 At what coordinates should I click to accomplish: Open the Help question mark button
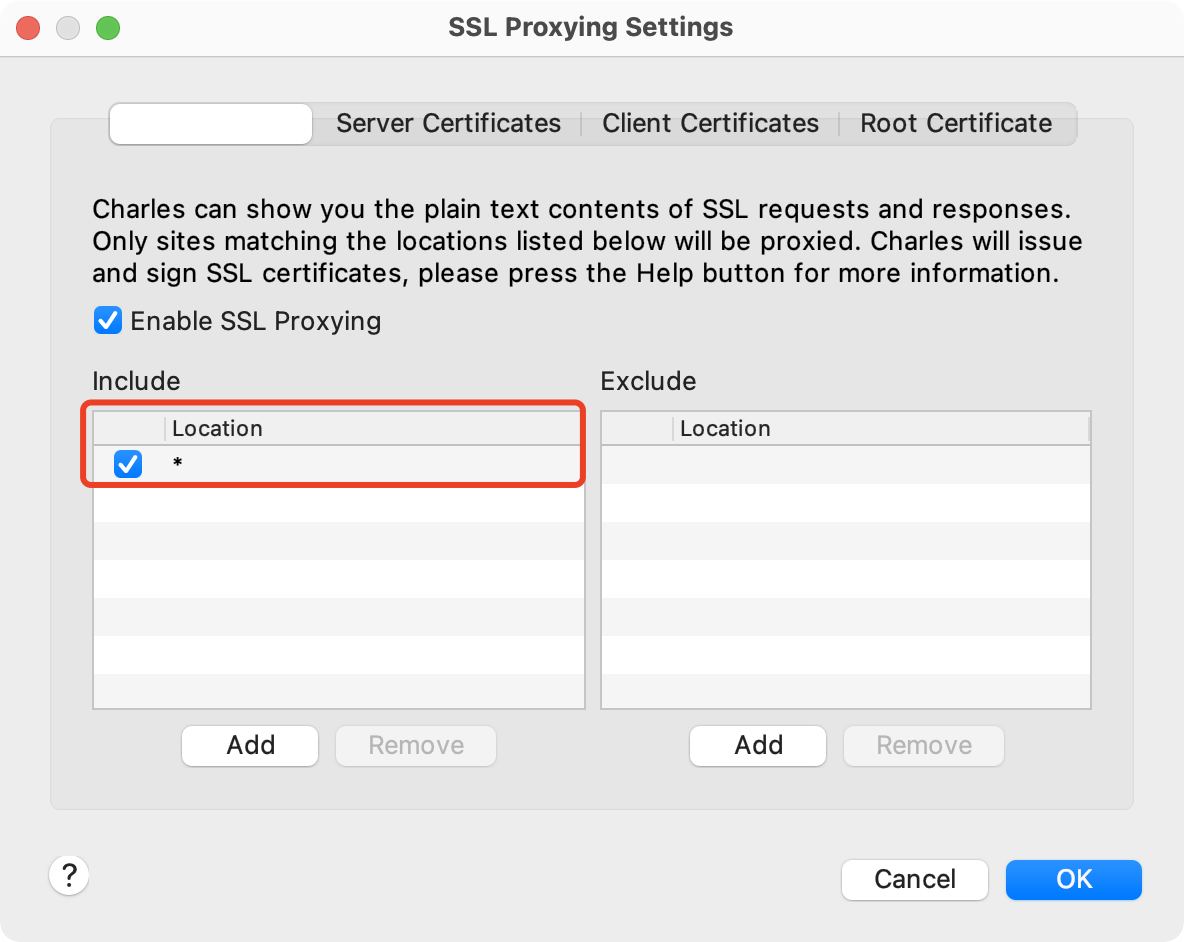(x=69, y=876)
